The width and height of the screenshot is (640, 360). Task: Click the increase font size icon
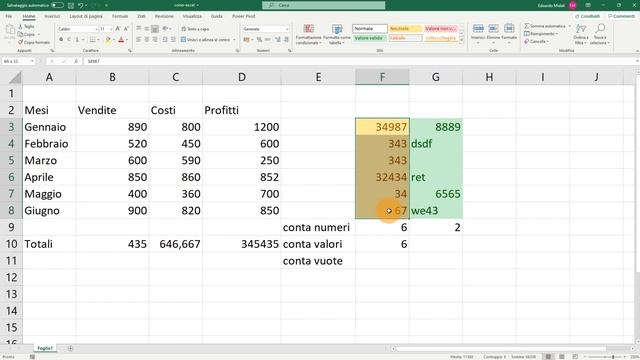[x=118, y=29]
